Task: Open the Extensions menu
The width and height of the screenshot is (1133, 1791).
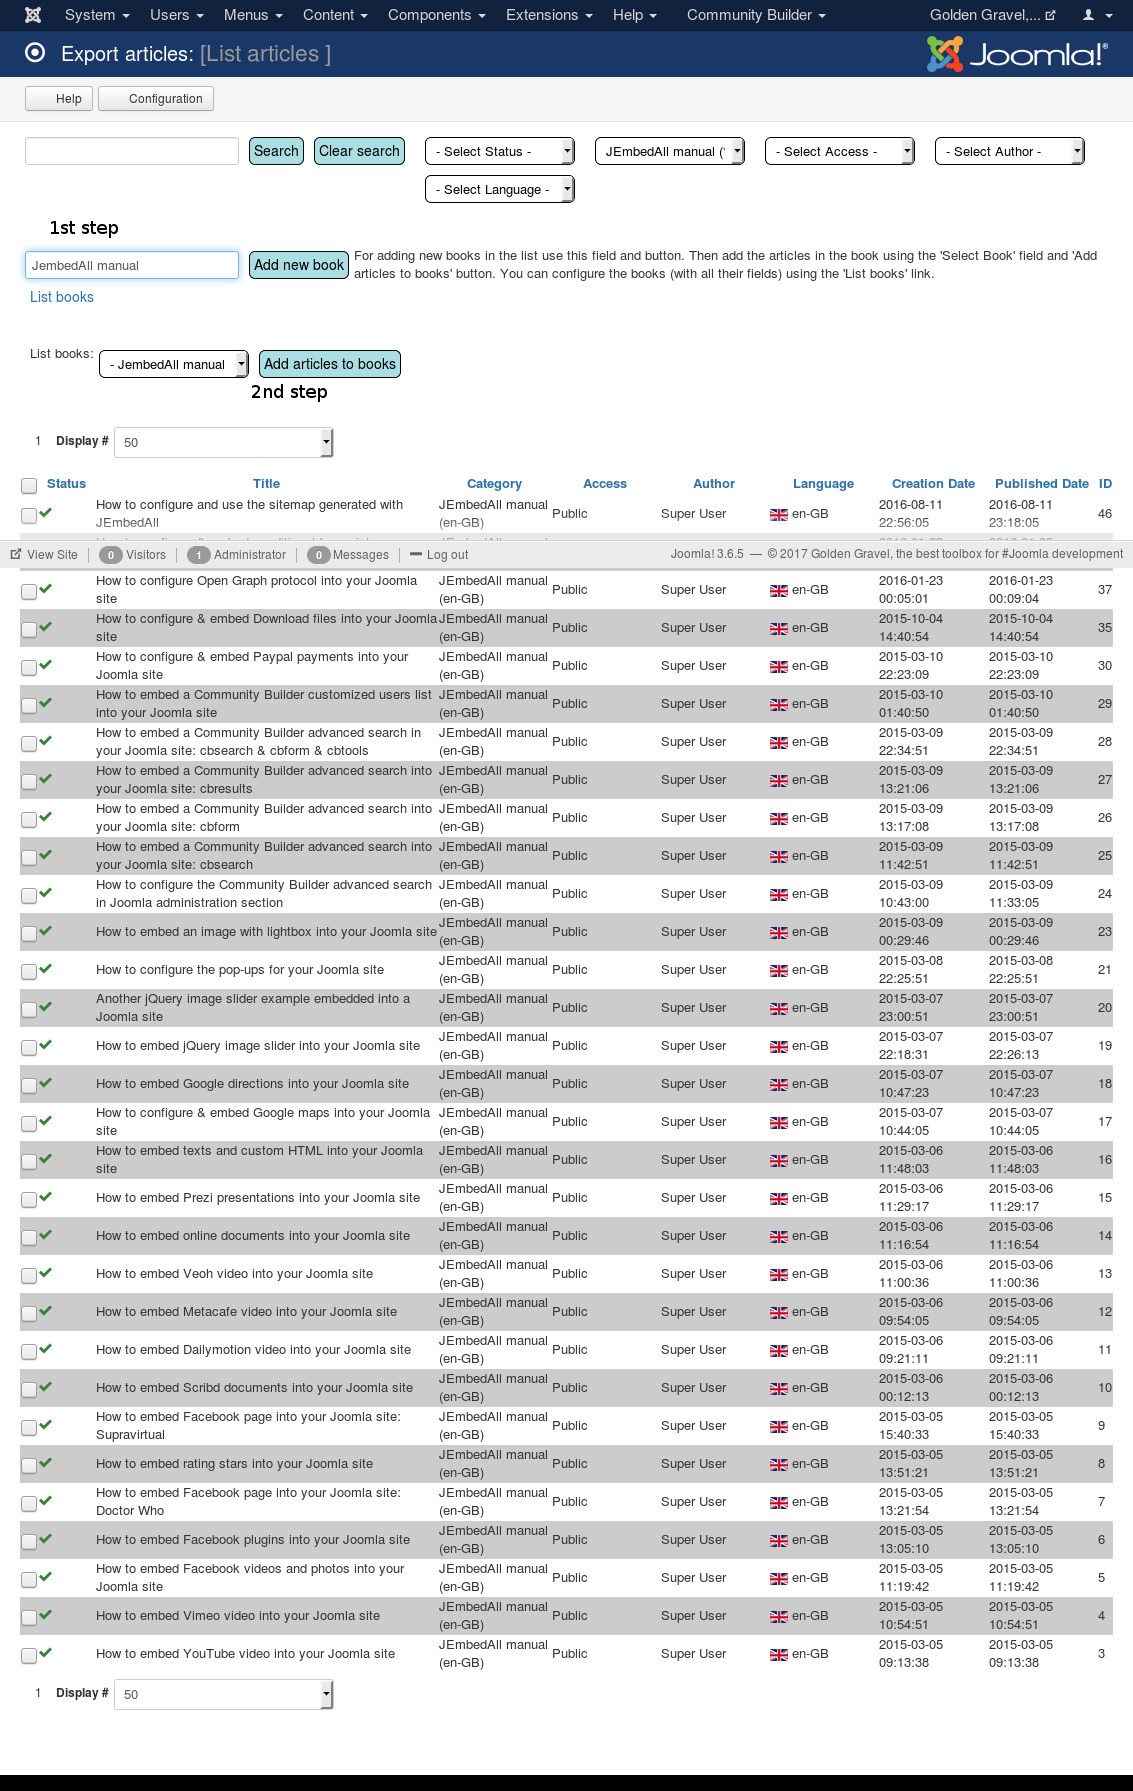Action: tap(549, 15)
